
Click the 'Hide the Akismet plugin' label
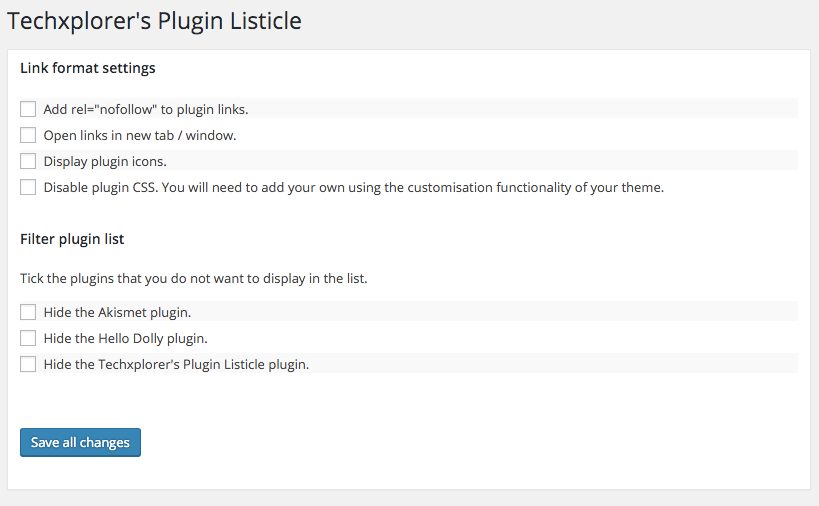117,313
